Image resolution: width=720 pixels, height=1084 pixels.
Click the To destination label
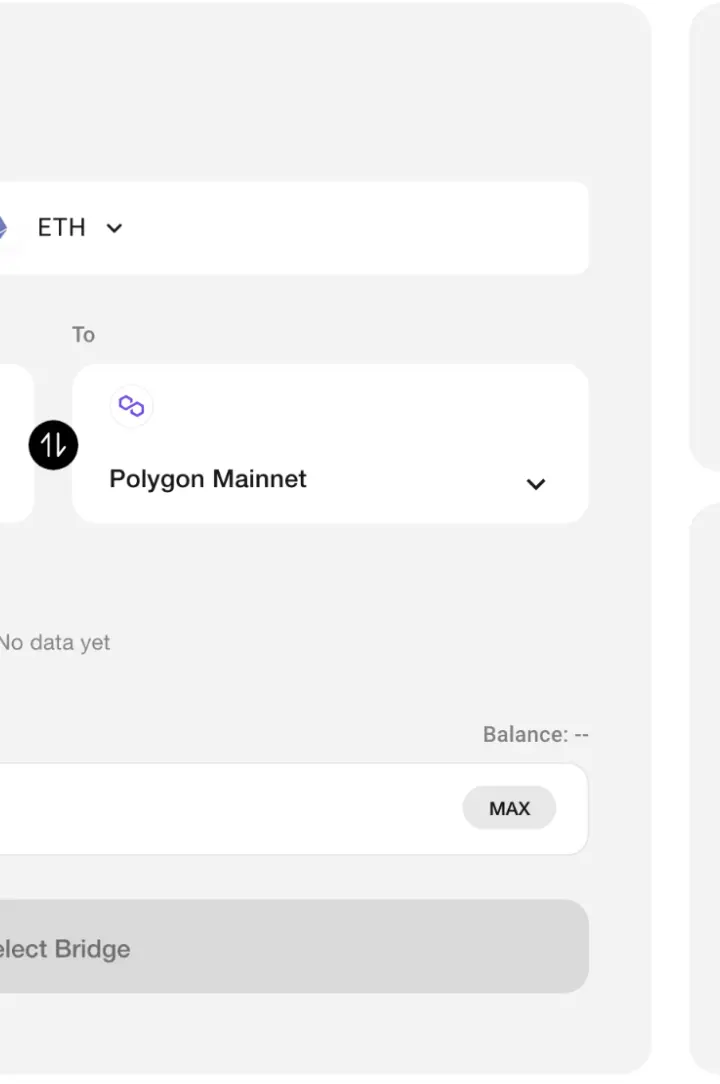point(83,335)
